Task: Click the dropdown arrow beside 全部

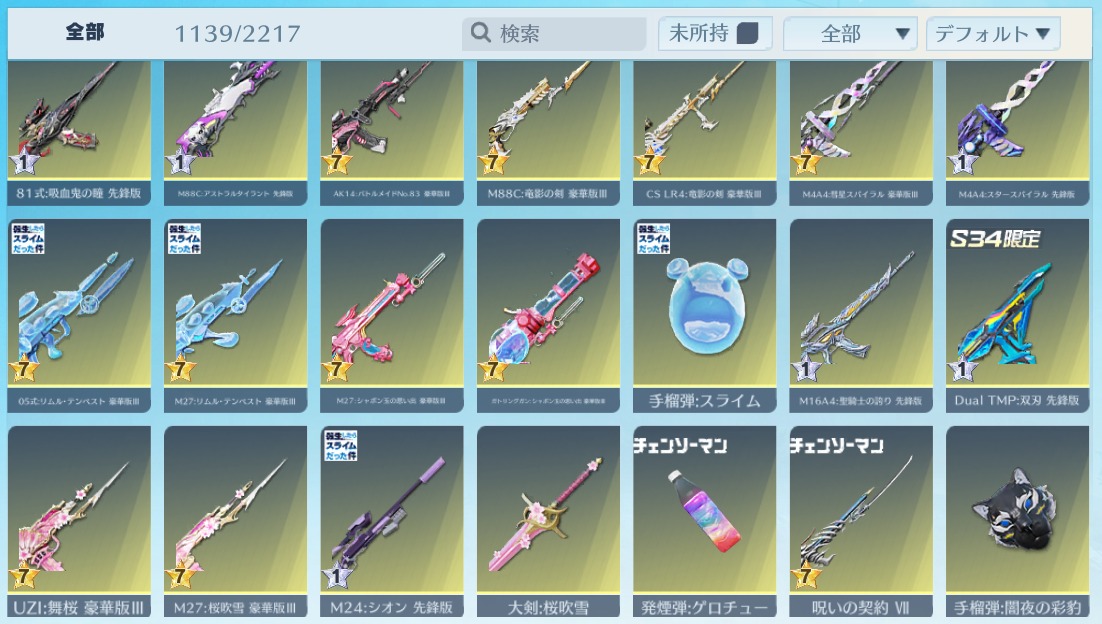Action: click(902, 33)
